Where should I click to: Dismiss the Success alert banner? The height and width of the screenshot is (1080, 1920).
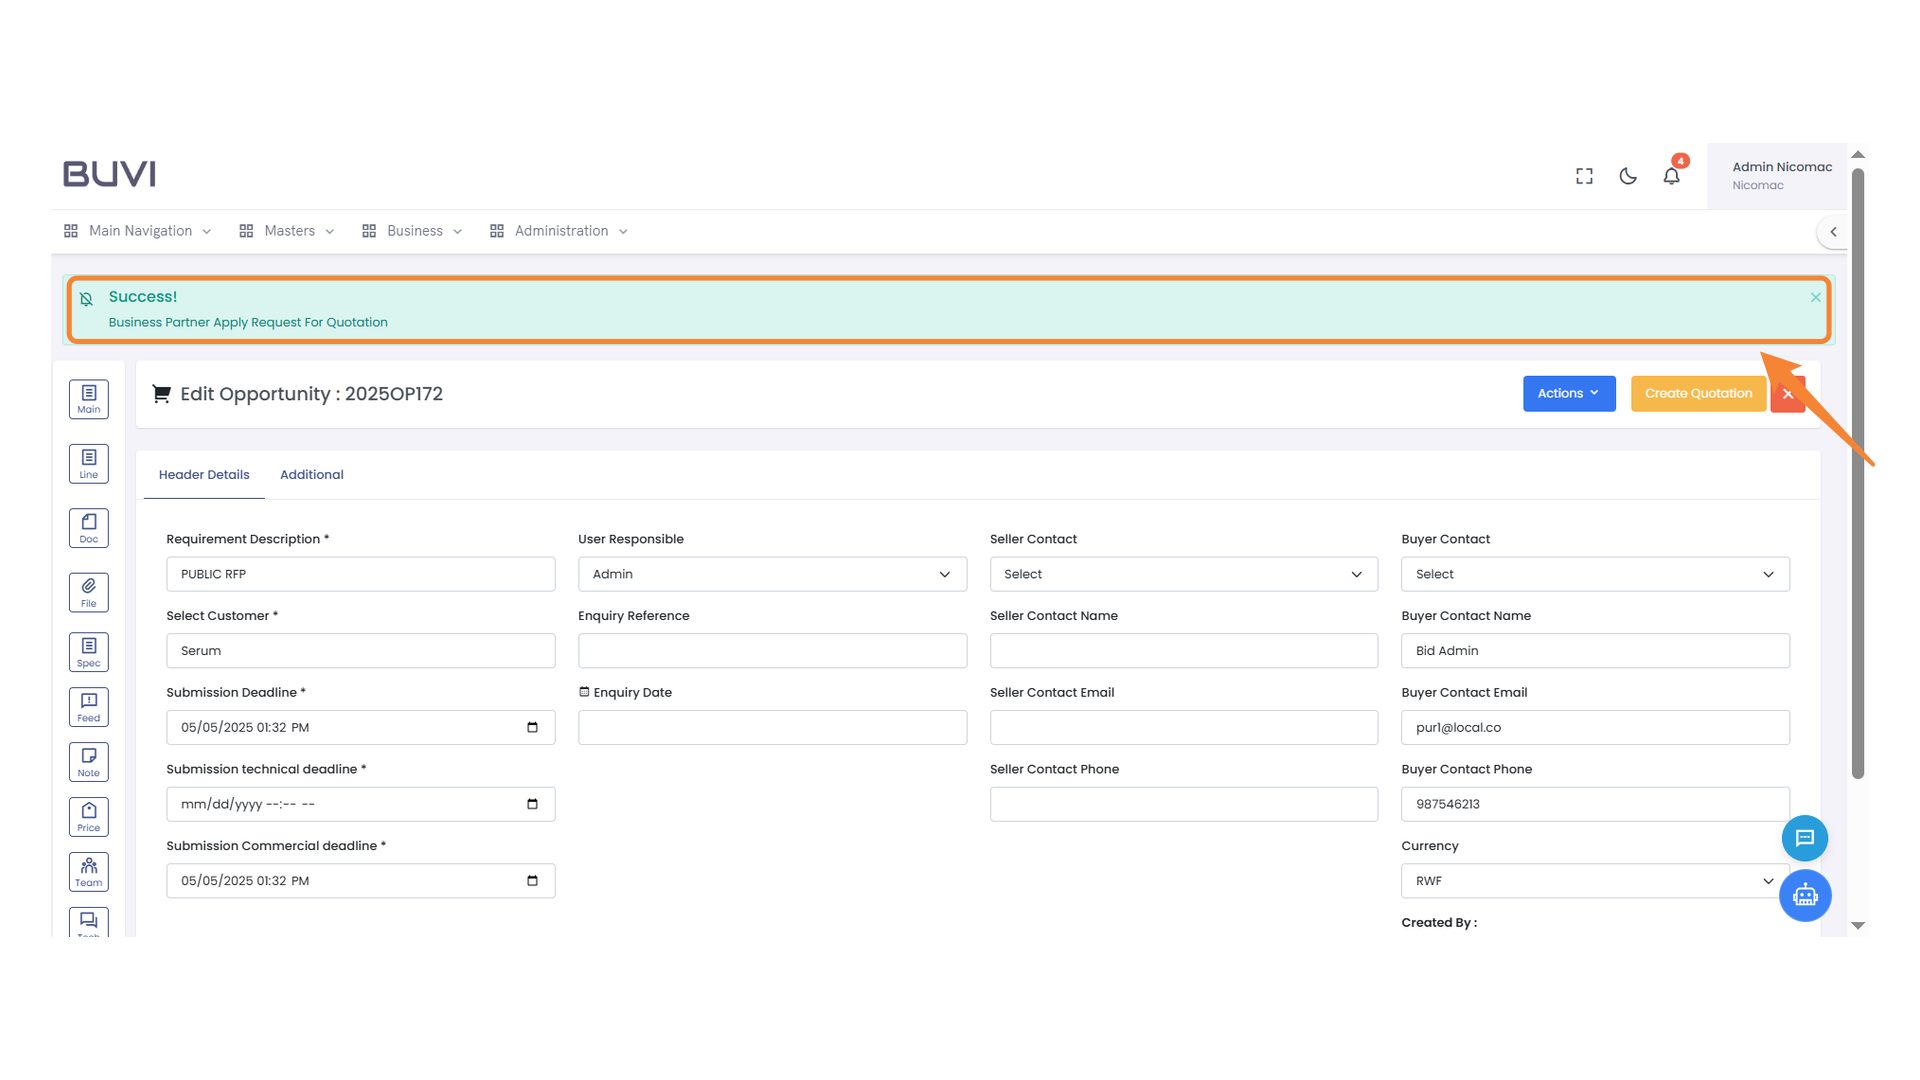point(1815,297)
